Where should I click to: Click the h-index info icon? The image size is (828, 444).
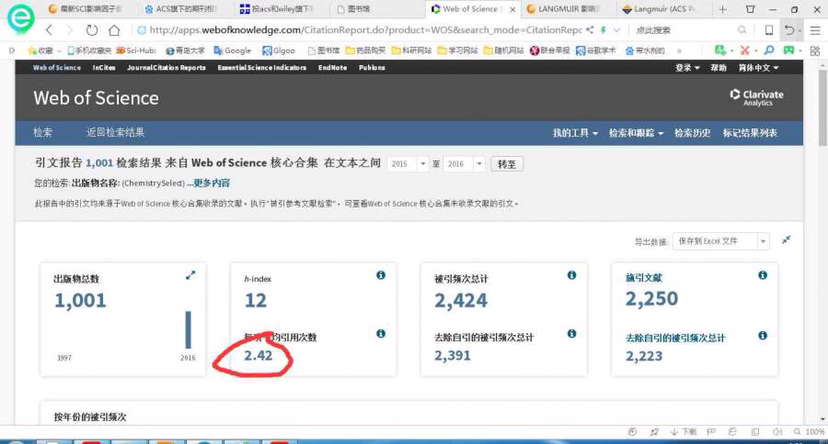coord(381,276)
